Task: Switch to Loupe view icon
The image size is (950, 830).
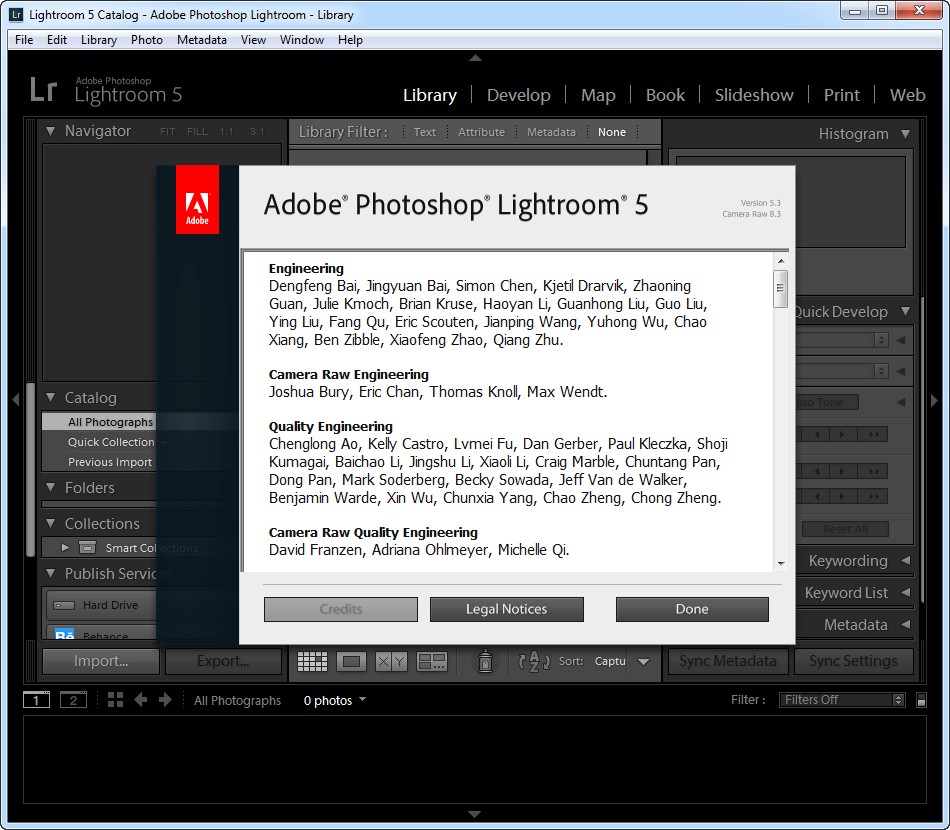Action: point(351,662)
